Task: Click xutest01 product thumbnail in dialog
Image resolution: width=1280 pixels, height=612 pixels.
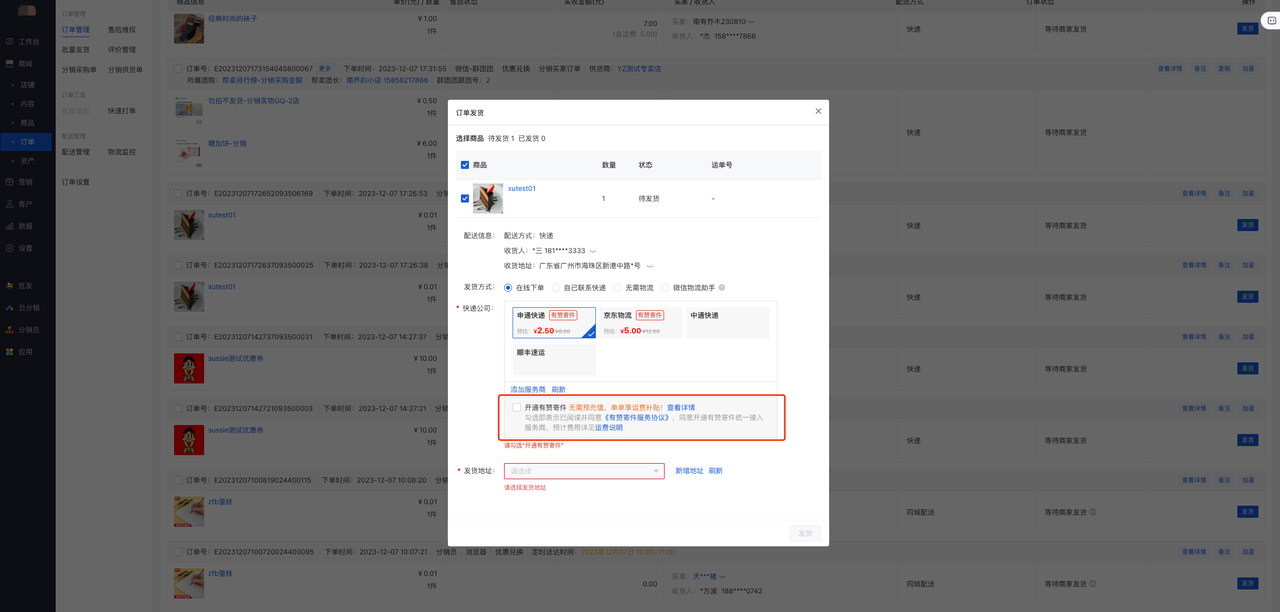Action: (x=488, y=198)
